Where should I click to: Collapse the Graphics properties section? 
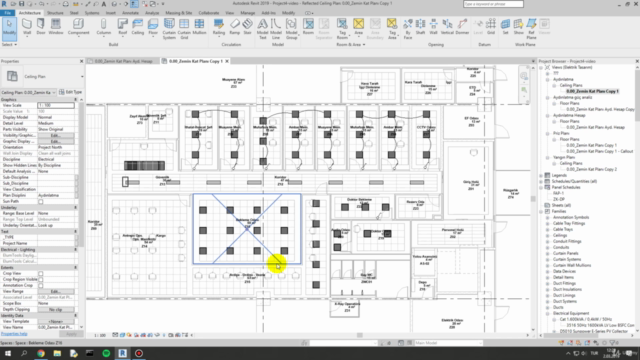tap(75, 100)
